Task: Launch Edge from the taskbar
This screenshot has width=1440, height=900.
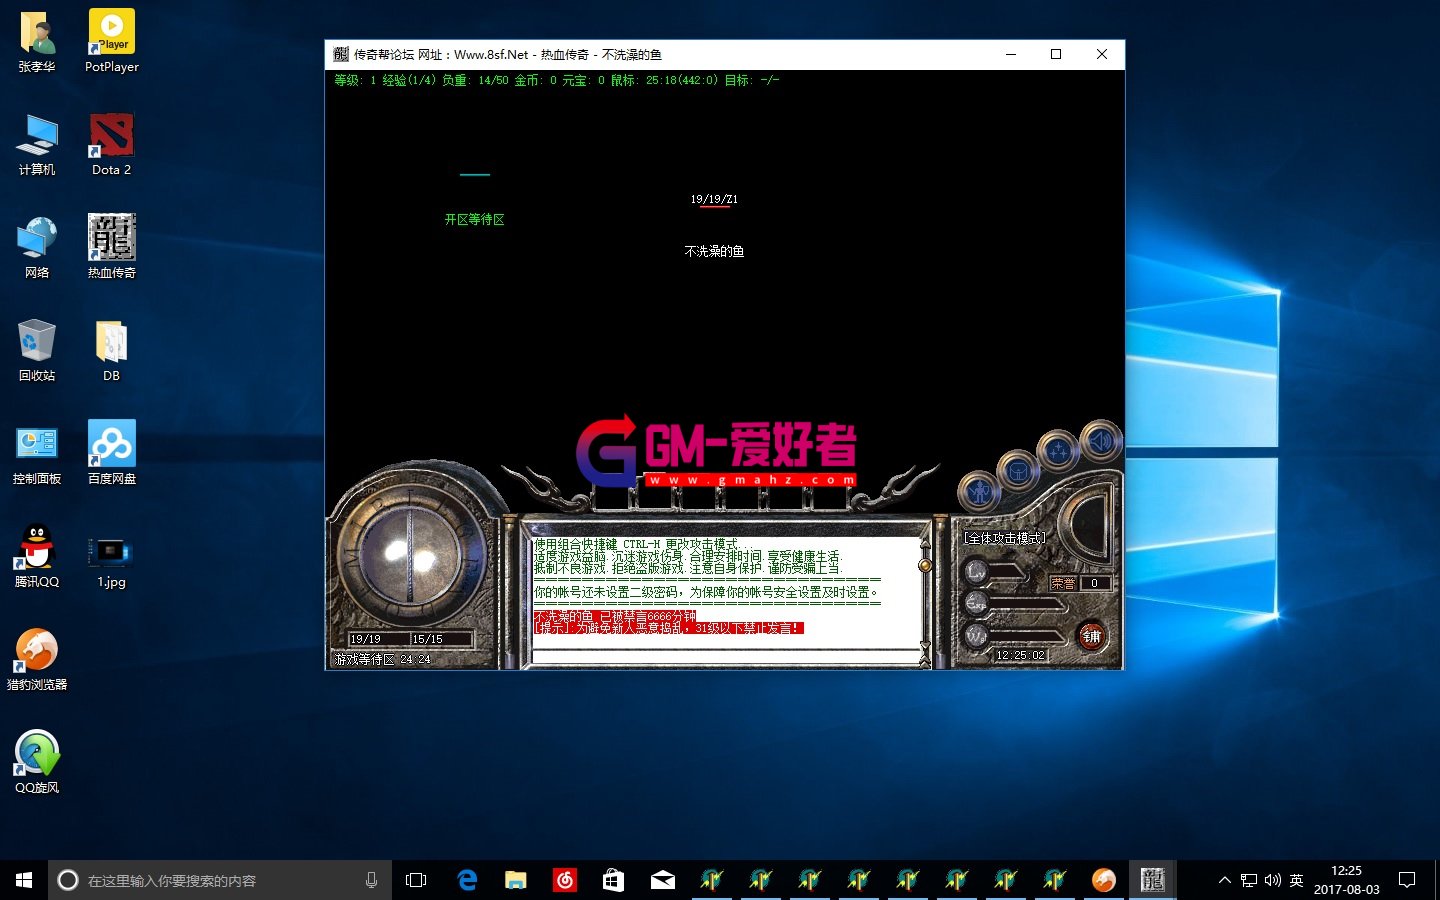Action: pyautogui.click(x=466, y=880)
